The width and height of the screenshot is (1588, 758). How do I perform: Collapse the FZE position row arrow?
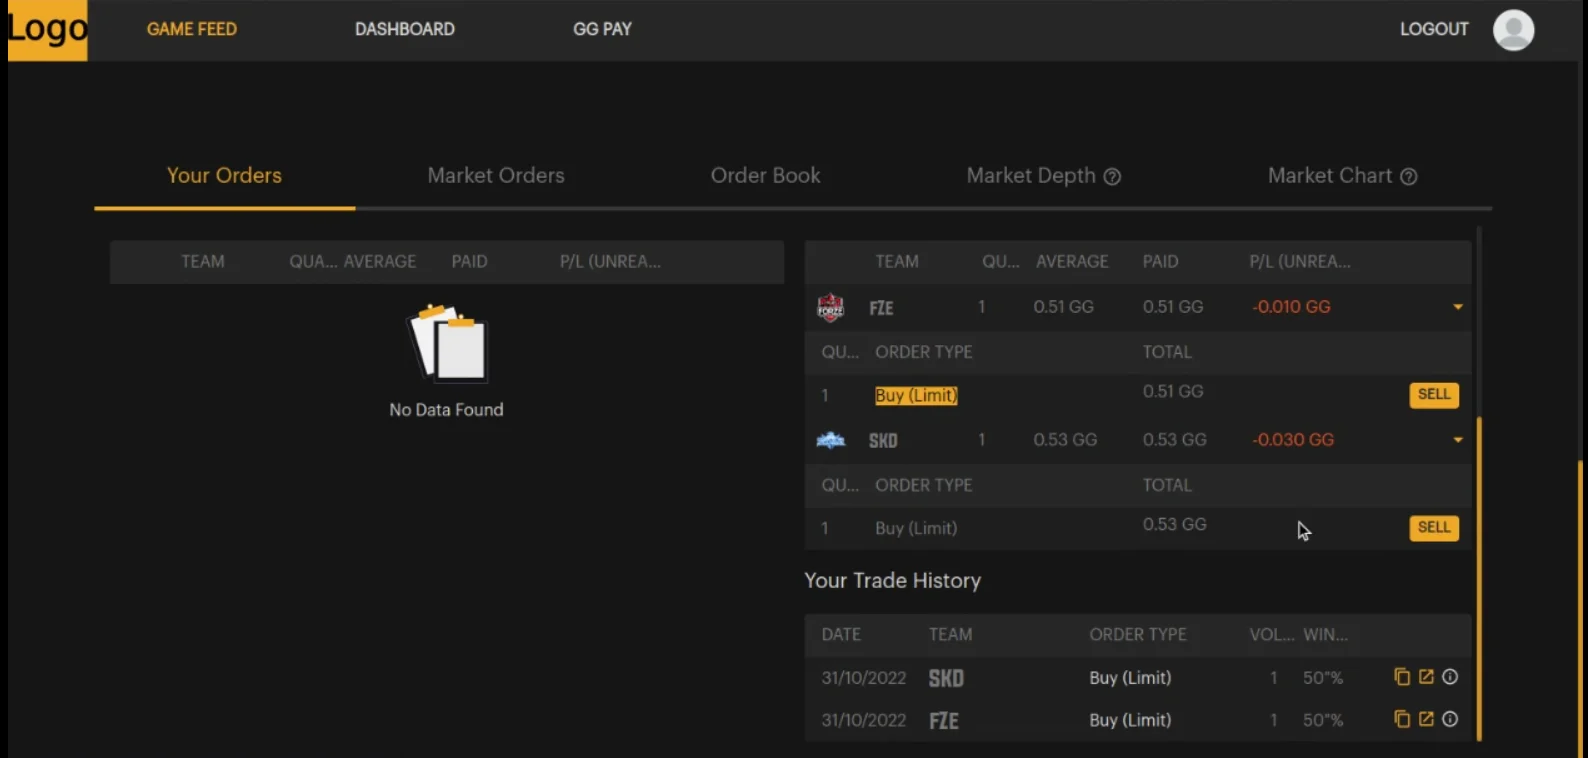[x=1458, y=307]
